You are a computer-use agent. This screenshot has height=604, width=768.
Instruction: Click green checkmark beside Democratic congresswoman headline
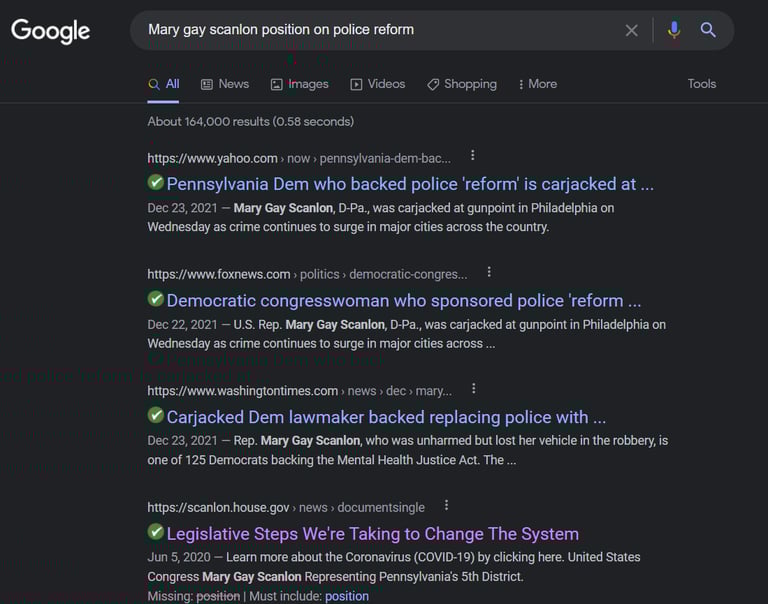[156, 299]
